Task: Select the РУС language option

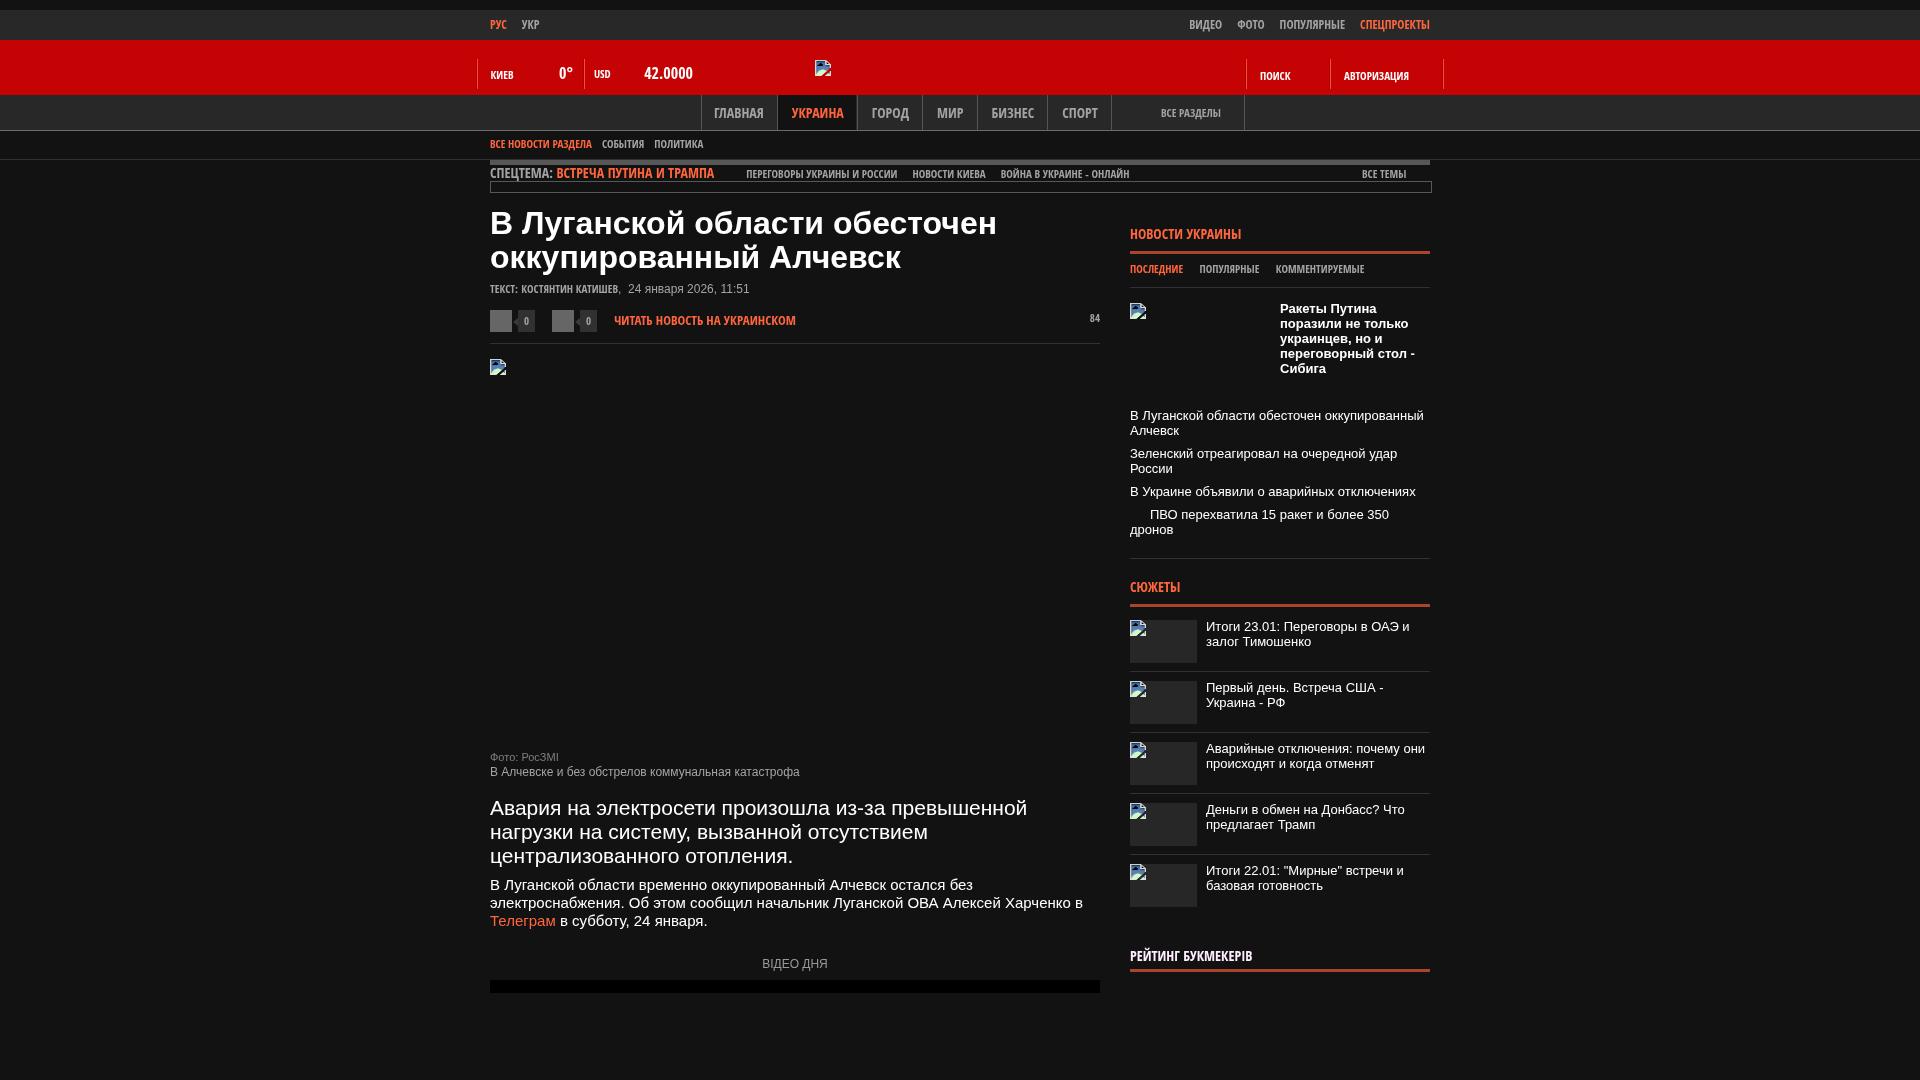Action: click(498, 25)
